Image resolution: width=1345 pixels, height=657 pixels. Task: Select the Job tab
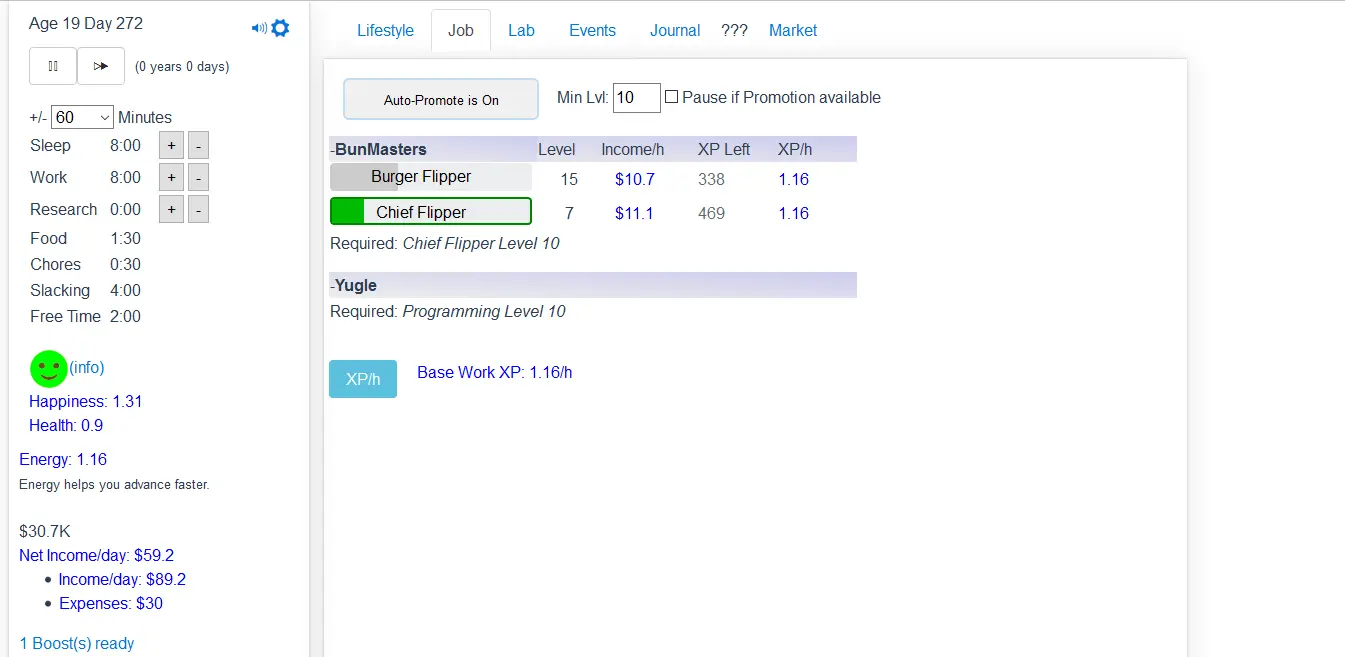pos(461,30)
